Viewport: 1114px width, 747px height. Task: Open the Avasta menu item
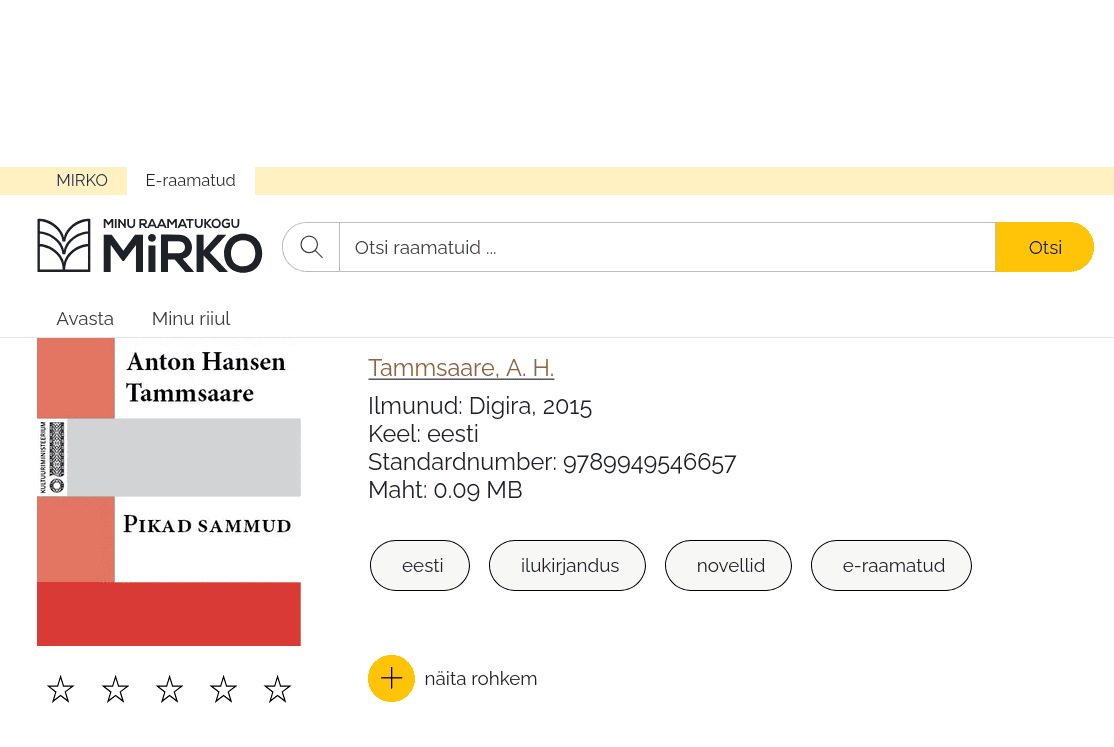85,318
